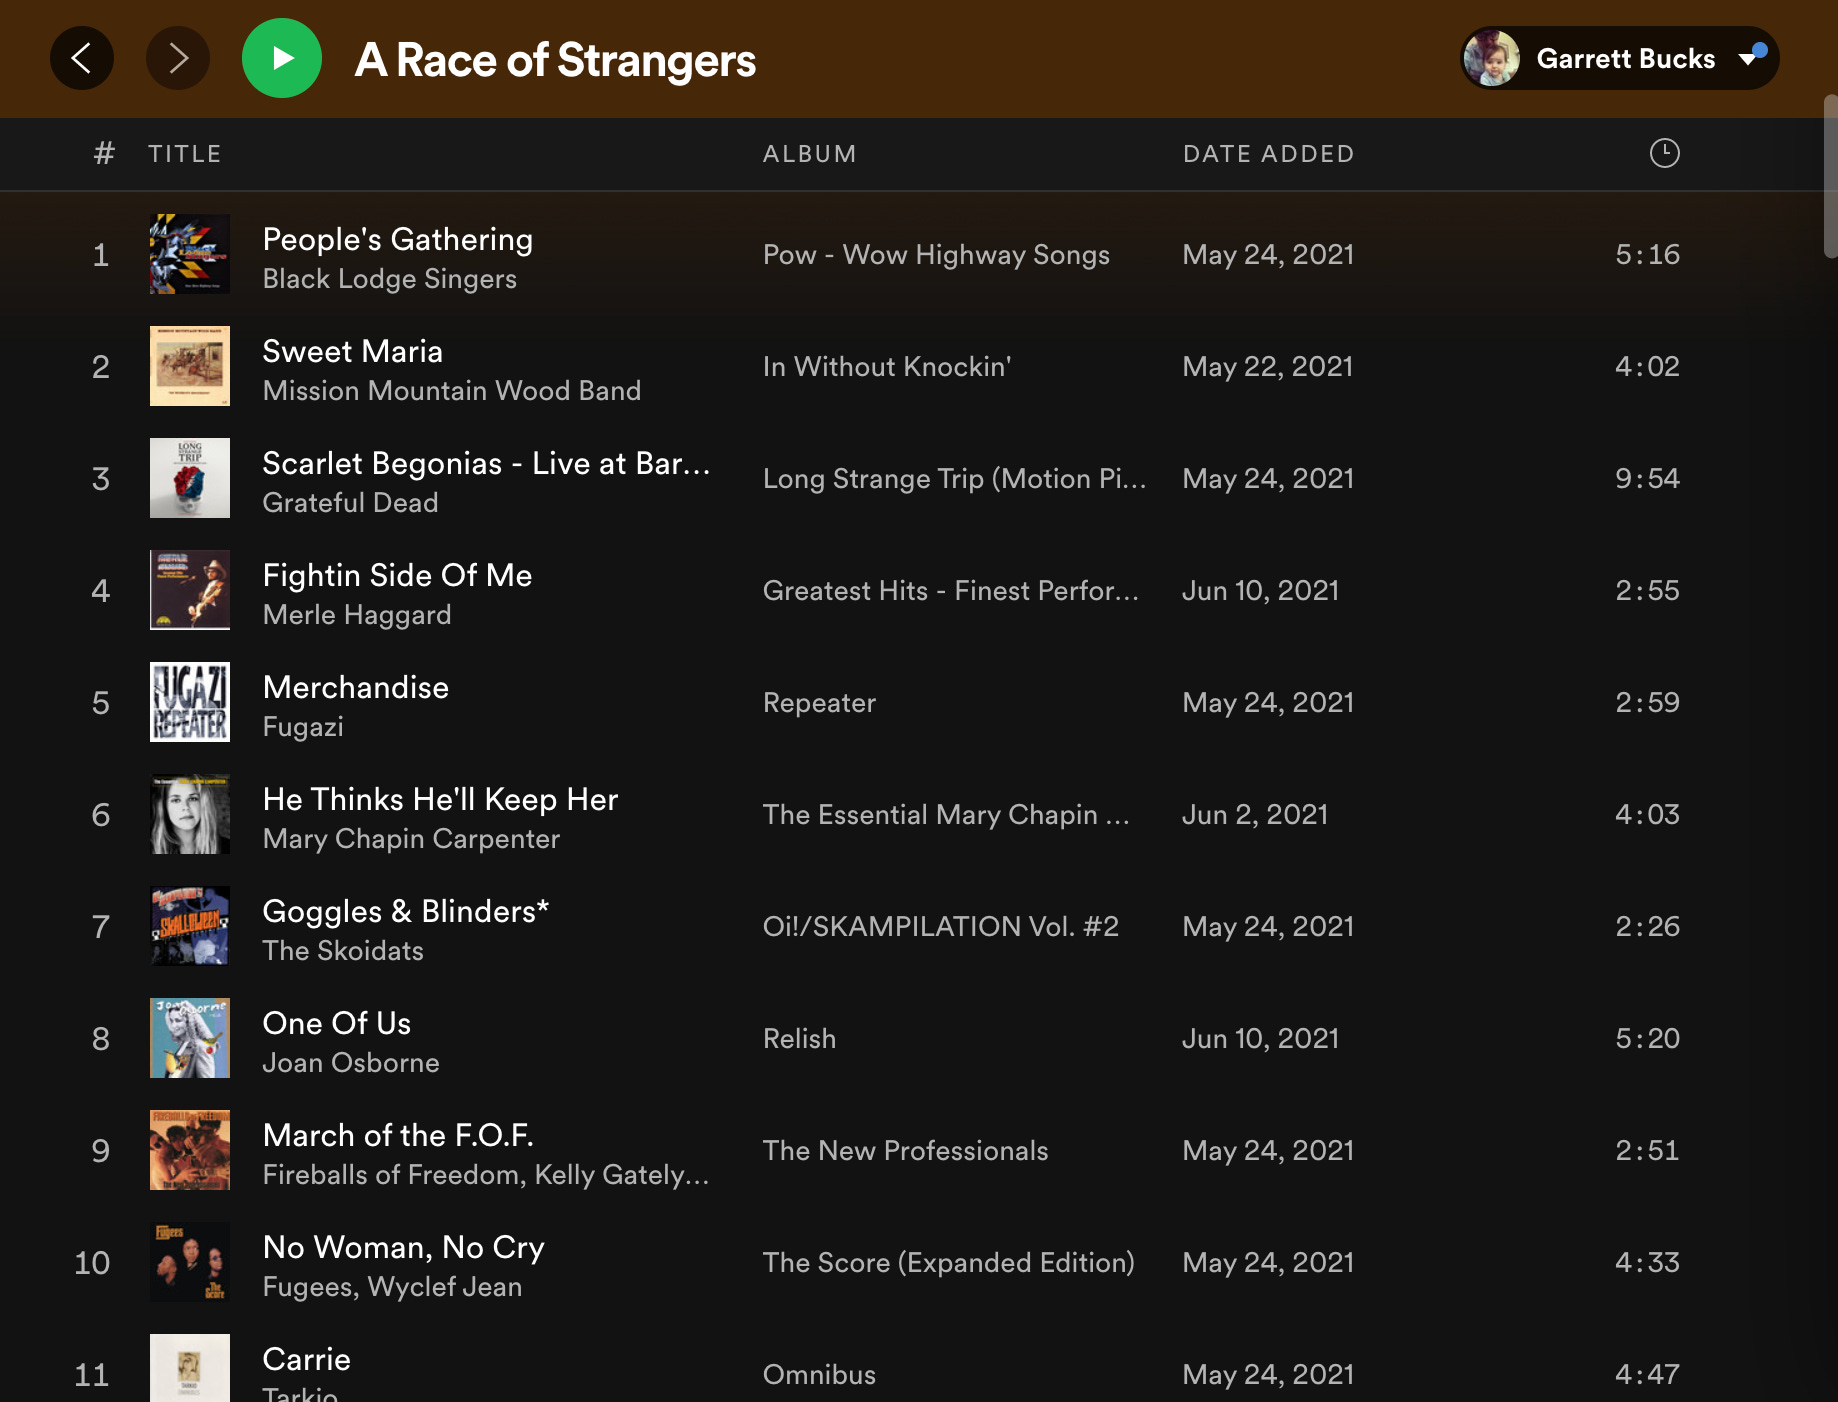
Task: Open artist Joan Osborne
Action: point(350,1063)
